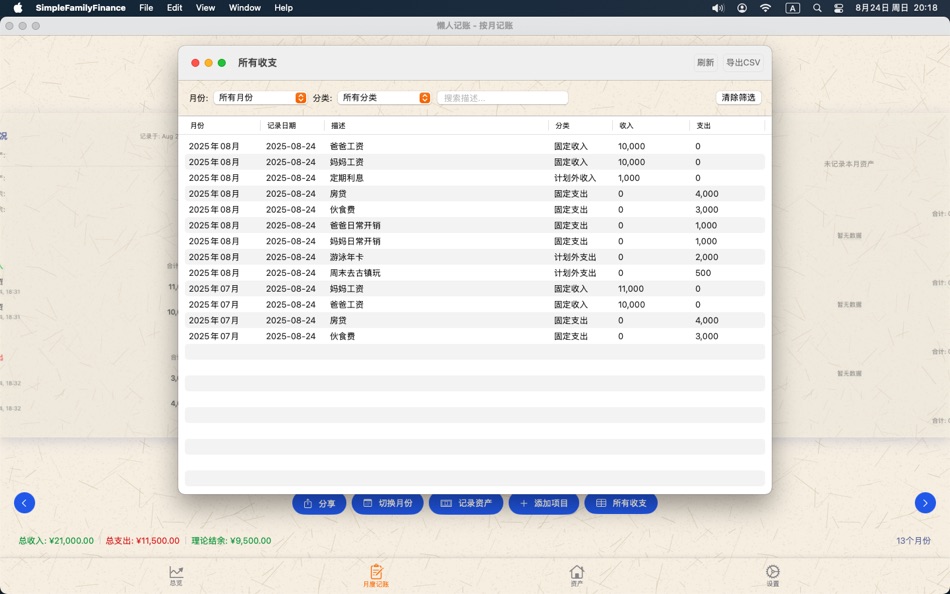Switch to 总览 chart icon in tab bar
950x594 pixels.
point(175,573)
